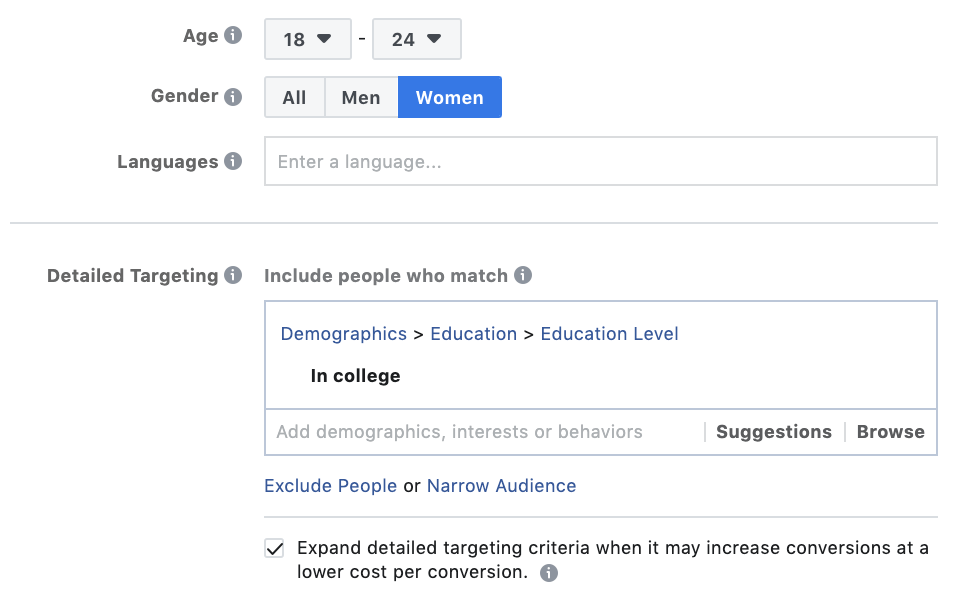Click the Education breadcrumb link
The image size is (956, 610).
[x=473, y=334]
